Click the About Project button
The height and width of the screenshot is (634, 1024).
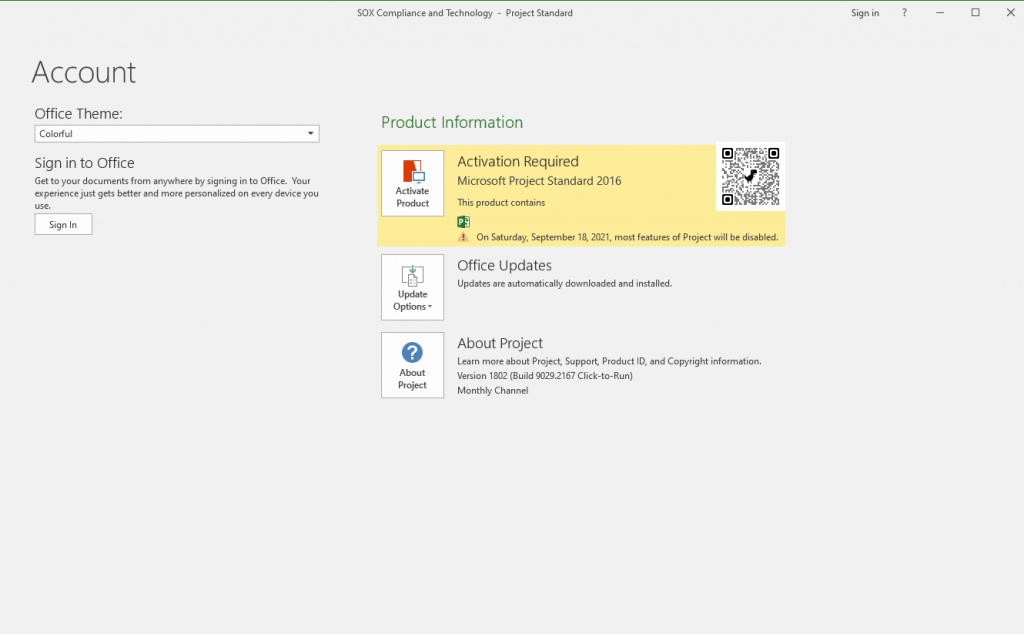click(412, 365)
